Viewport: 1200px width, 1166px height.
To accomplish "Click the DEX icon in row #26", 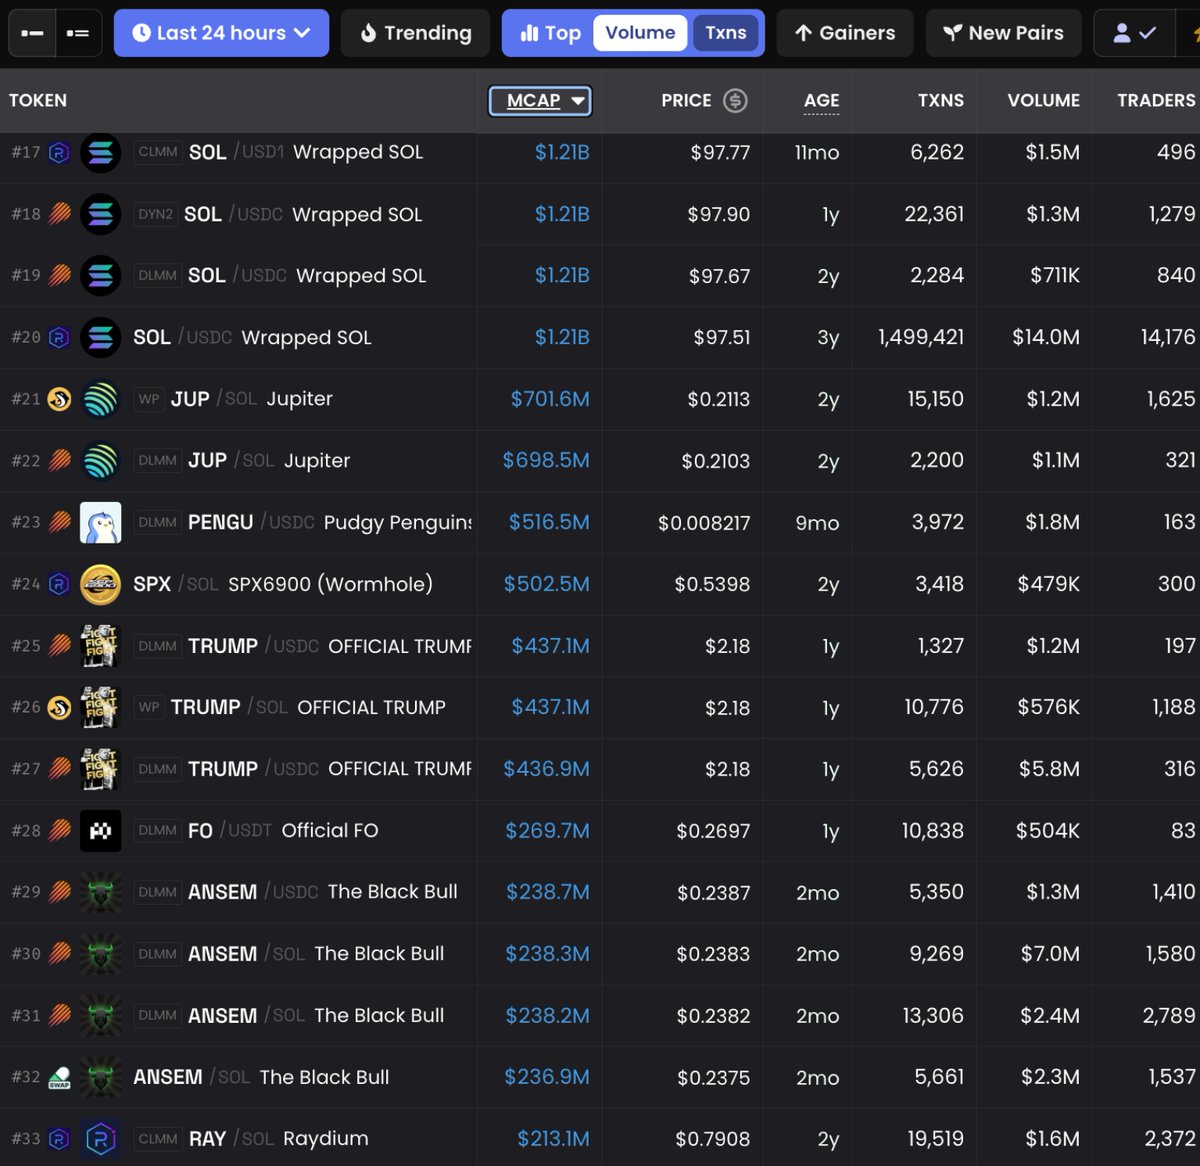I will pos(59,707).
